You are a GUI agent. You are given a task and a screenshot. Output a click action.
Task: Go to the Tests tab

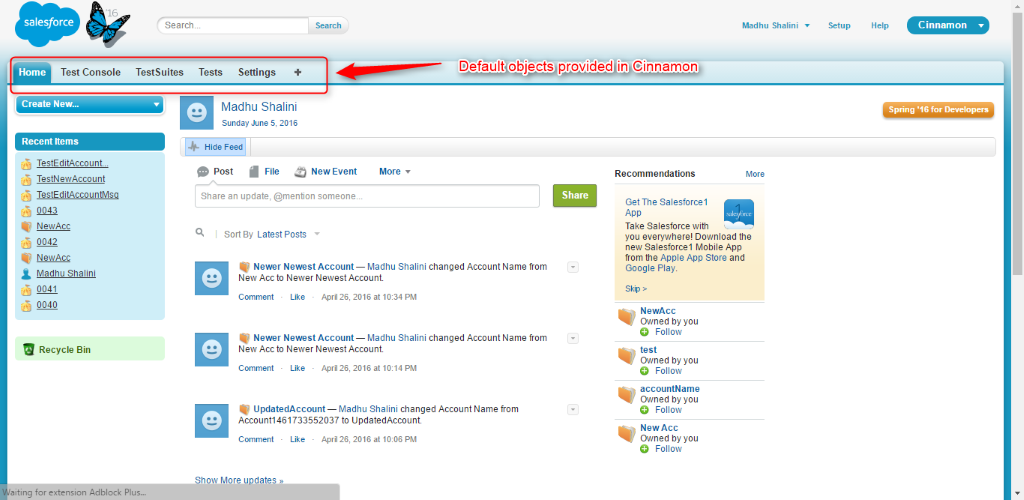tap(210, 72)
